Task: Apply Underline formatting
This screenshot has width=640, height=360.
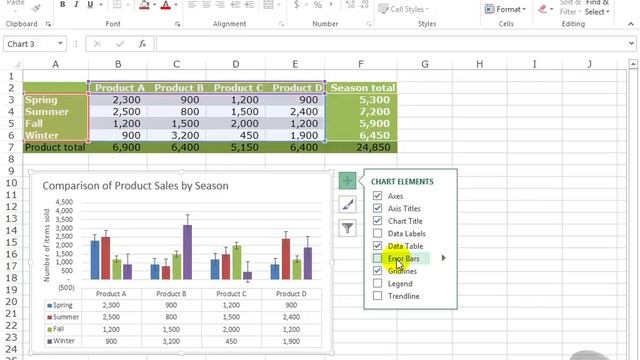Action: [90, 4]
